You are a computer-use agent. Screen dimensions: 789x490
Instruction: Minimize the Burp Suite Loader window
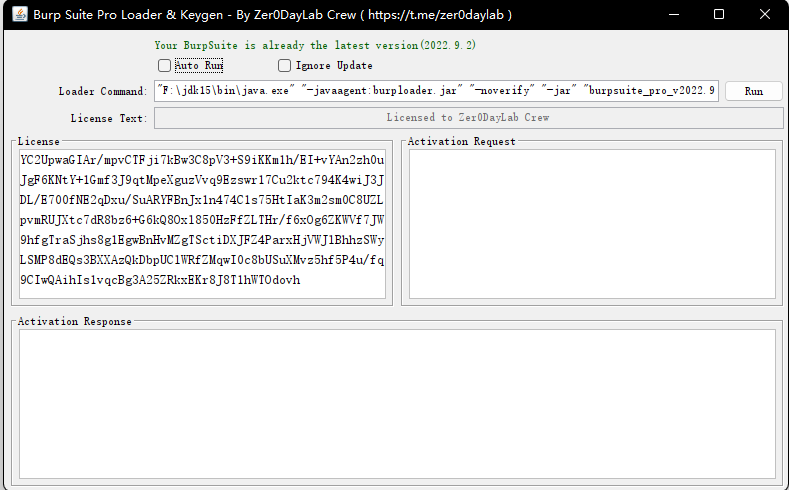(674, 15)
